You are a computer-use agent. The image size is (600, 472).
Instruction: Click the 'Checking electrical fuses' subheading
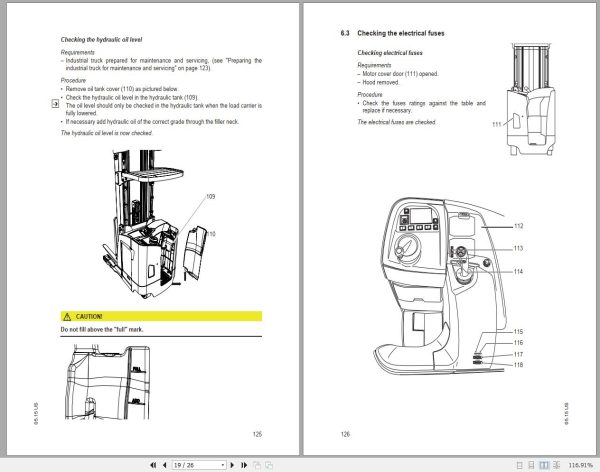[x=390, y=53]
